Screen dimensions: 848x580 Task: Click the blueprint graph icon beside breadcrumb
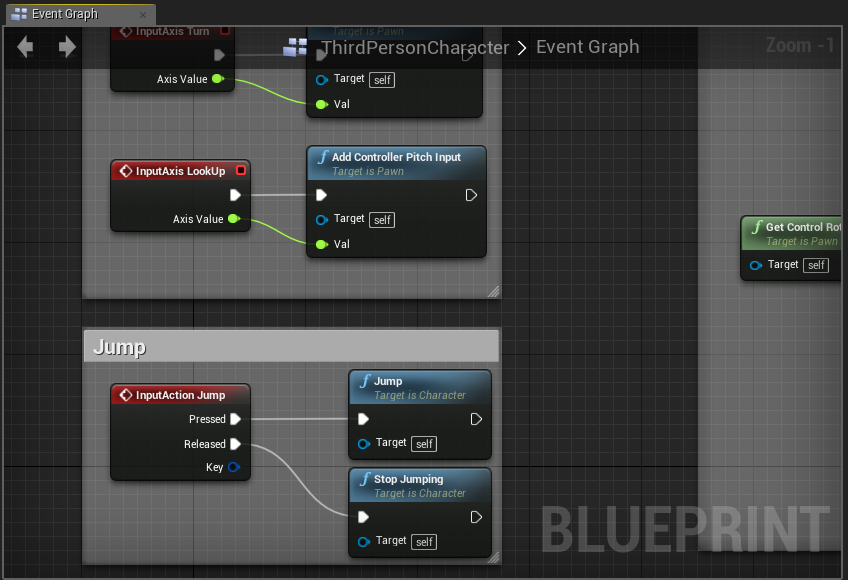pos(295,47)
